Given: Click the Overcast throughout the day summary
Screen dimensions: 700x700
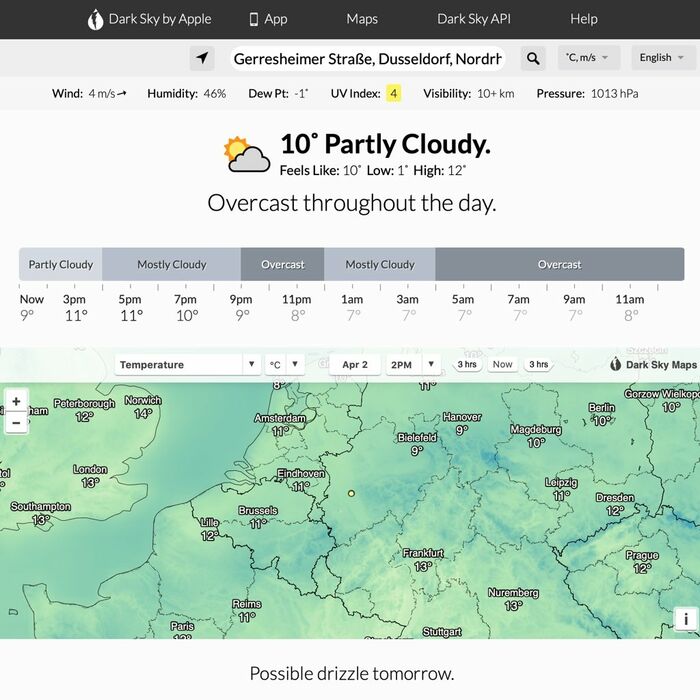Looking at the screenshot, I should (x=352, y=203).
